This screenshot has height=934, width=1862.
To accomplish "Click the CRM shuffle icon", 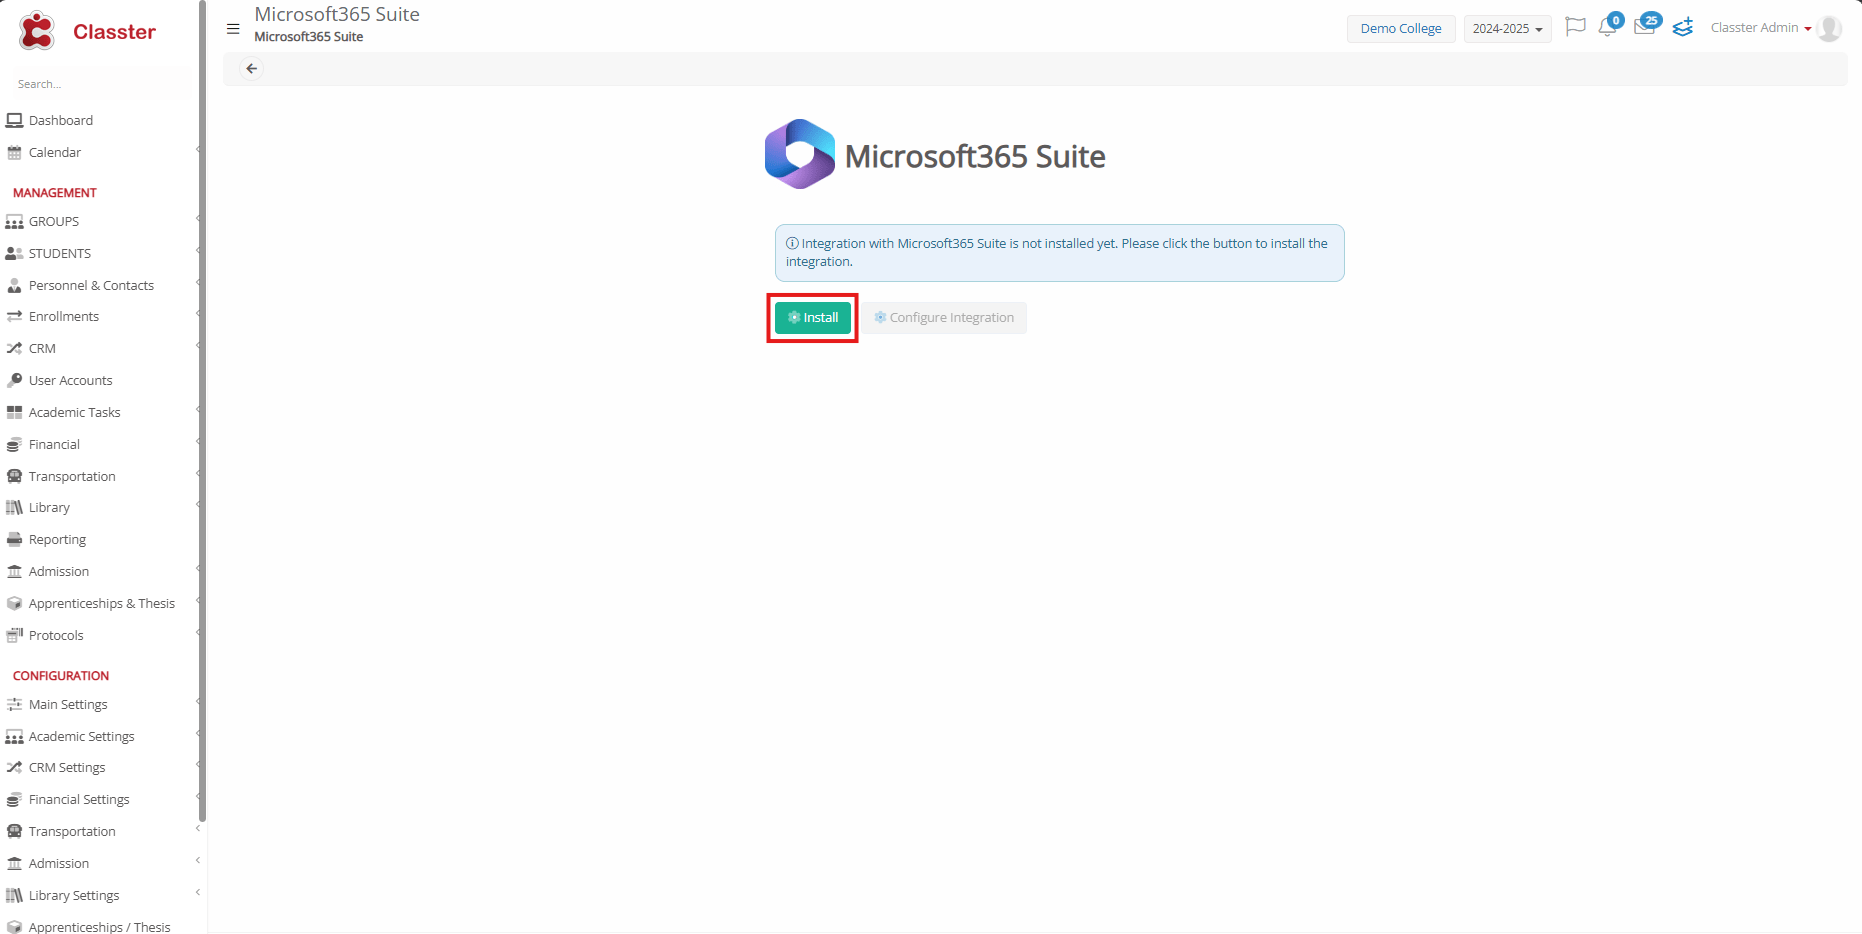I will [14, 348].
